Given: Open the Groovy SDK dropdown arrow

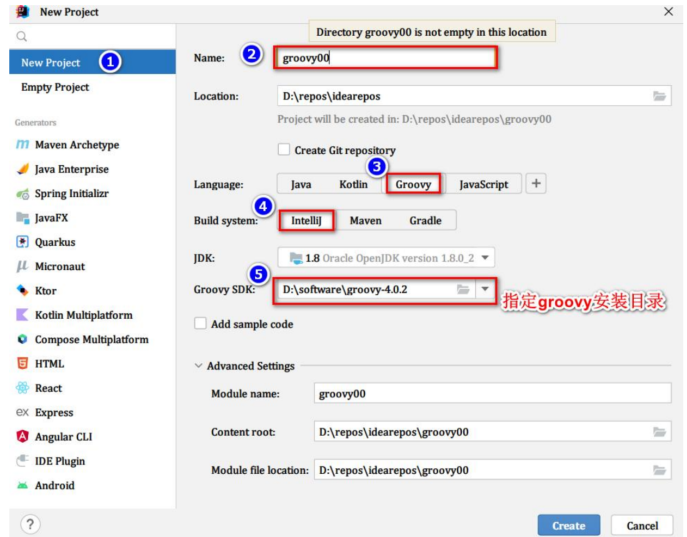Looking at the screenshot, I should [485, 289].
